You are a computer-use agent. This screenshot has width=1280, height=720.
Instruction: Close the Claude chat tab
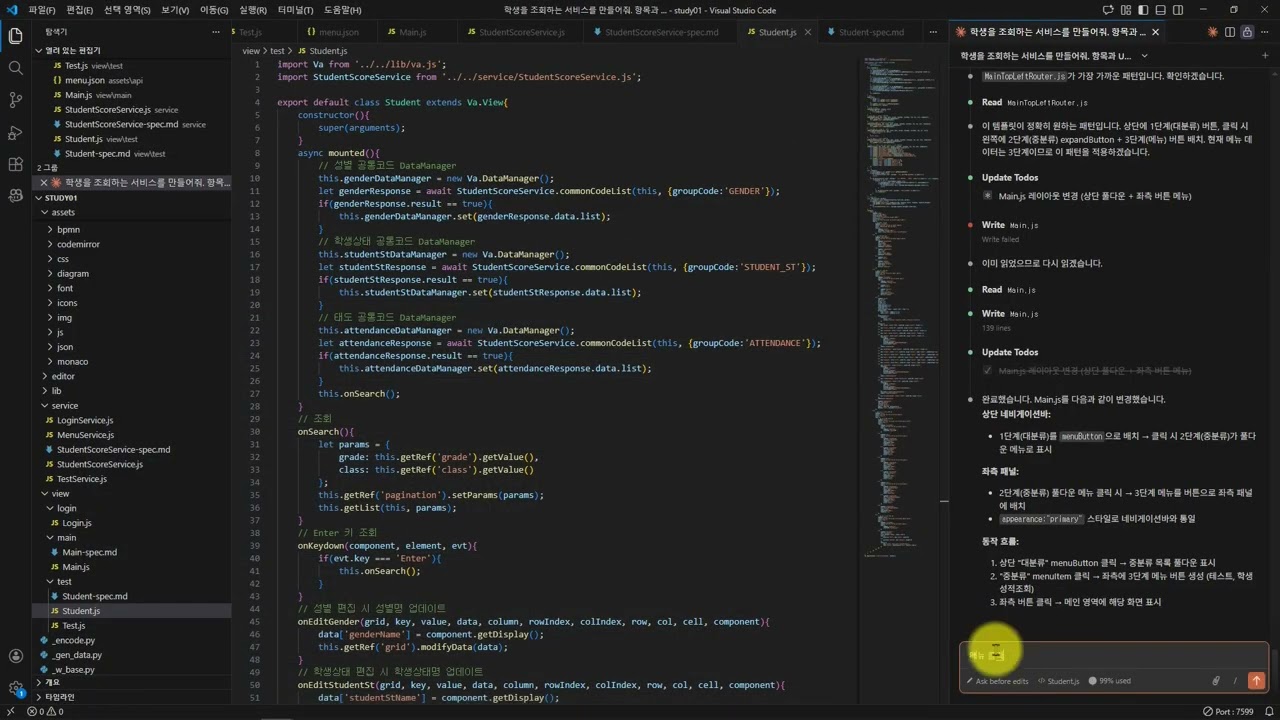1156,32
